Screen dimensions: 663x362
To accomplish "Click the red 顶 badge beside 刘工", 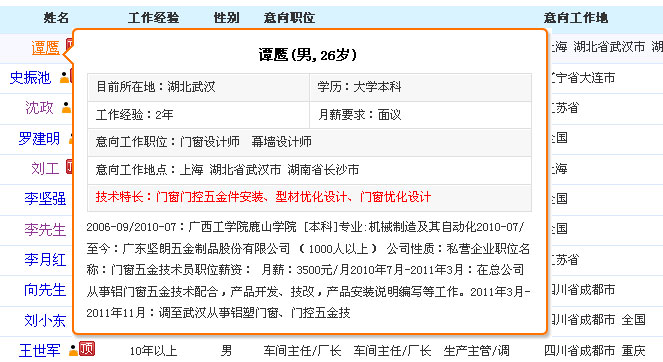I will click(x=70, y=167).
